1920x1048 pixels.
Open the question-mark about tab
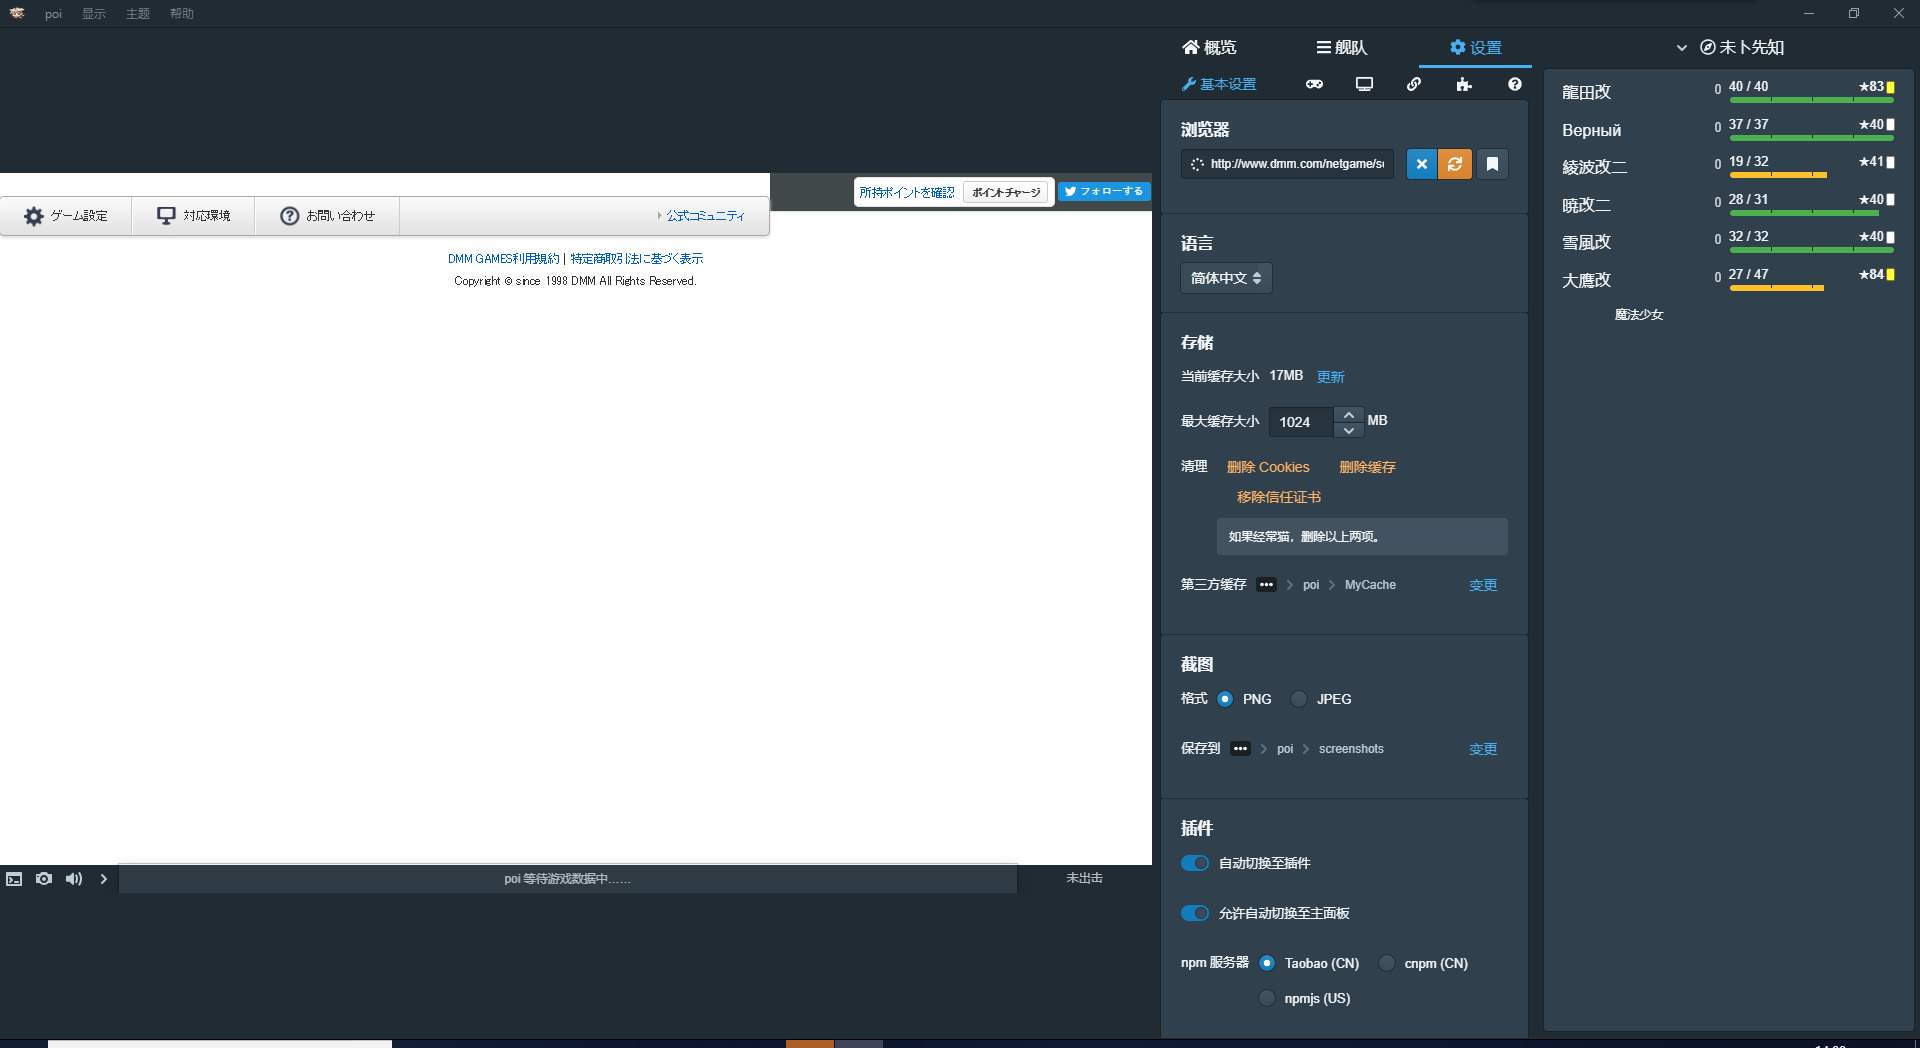[1514, 84]
